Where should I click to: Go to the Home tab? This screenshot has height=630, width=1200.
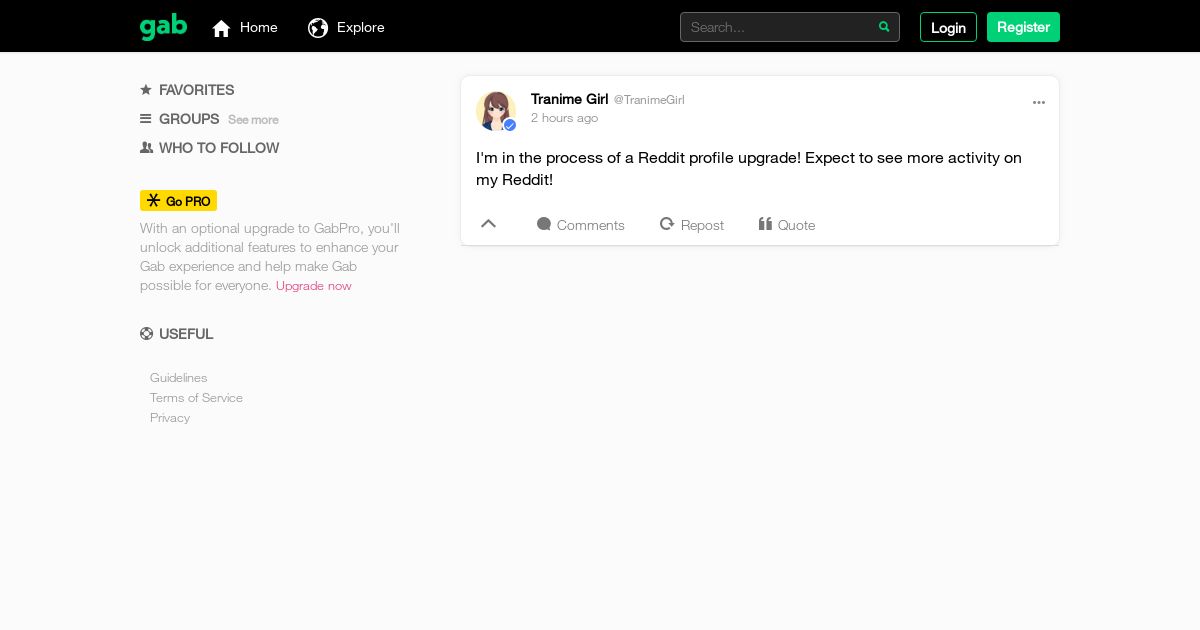point(245,28)
